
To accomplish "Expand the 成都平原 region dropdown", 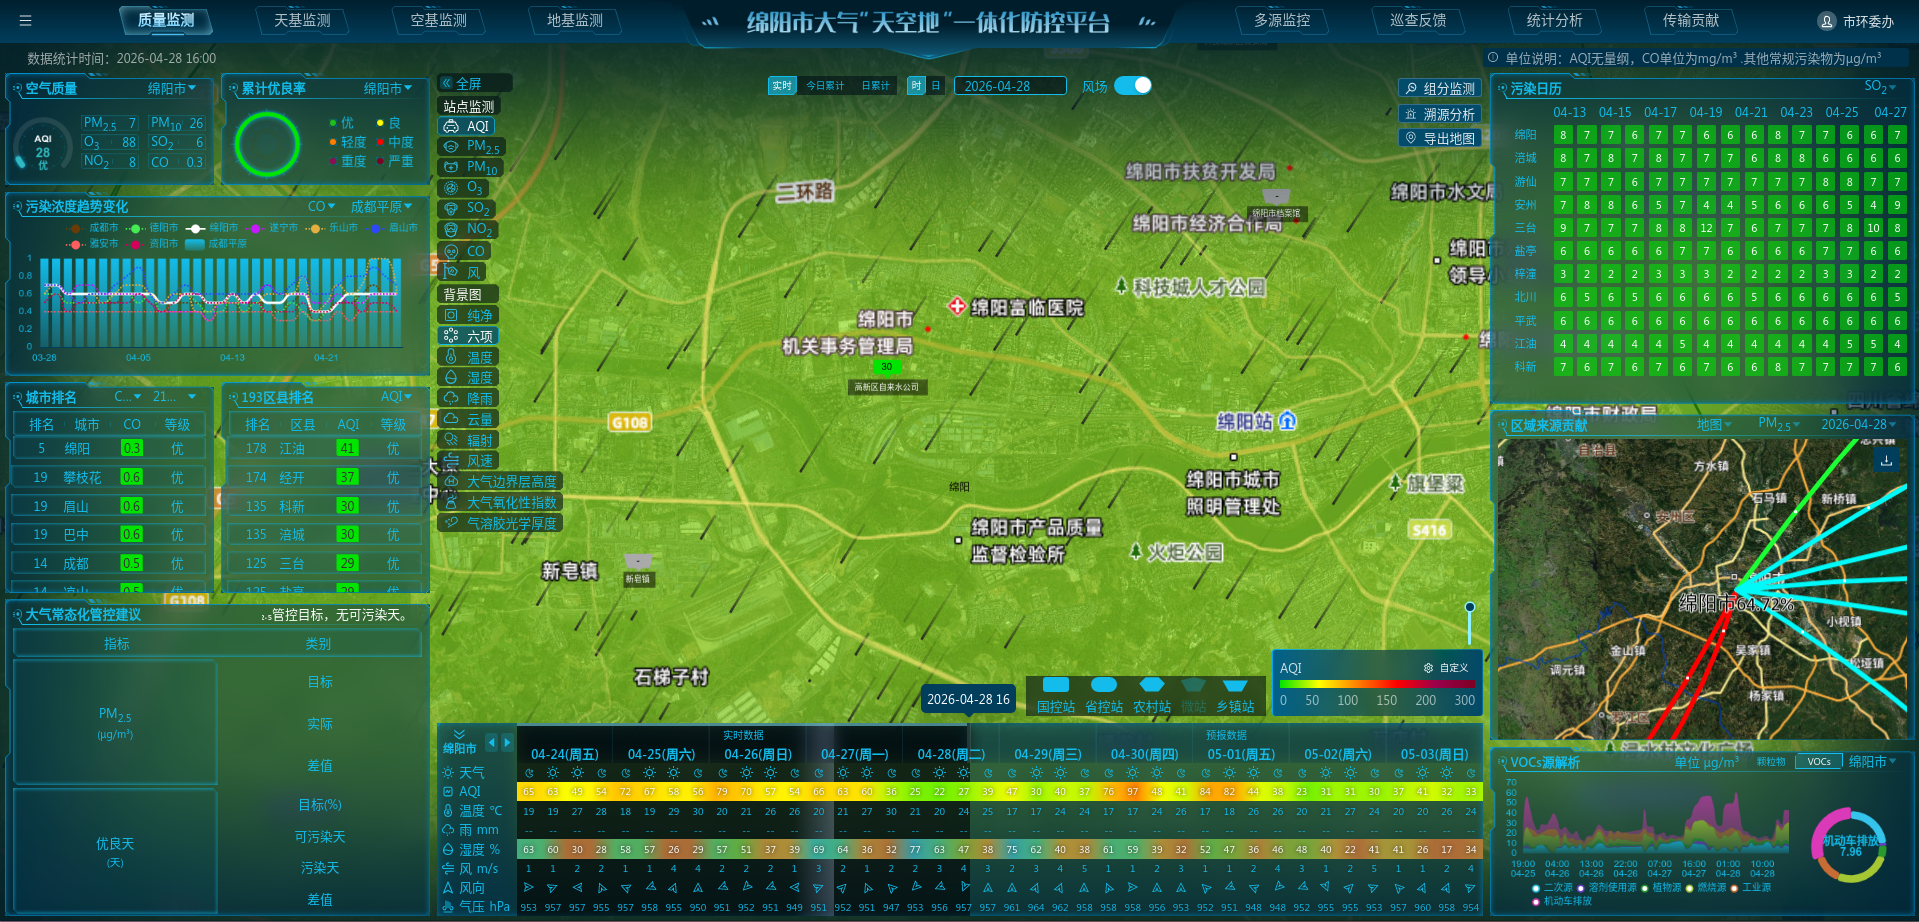I will coord(381,207).
